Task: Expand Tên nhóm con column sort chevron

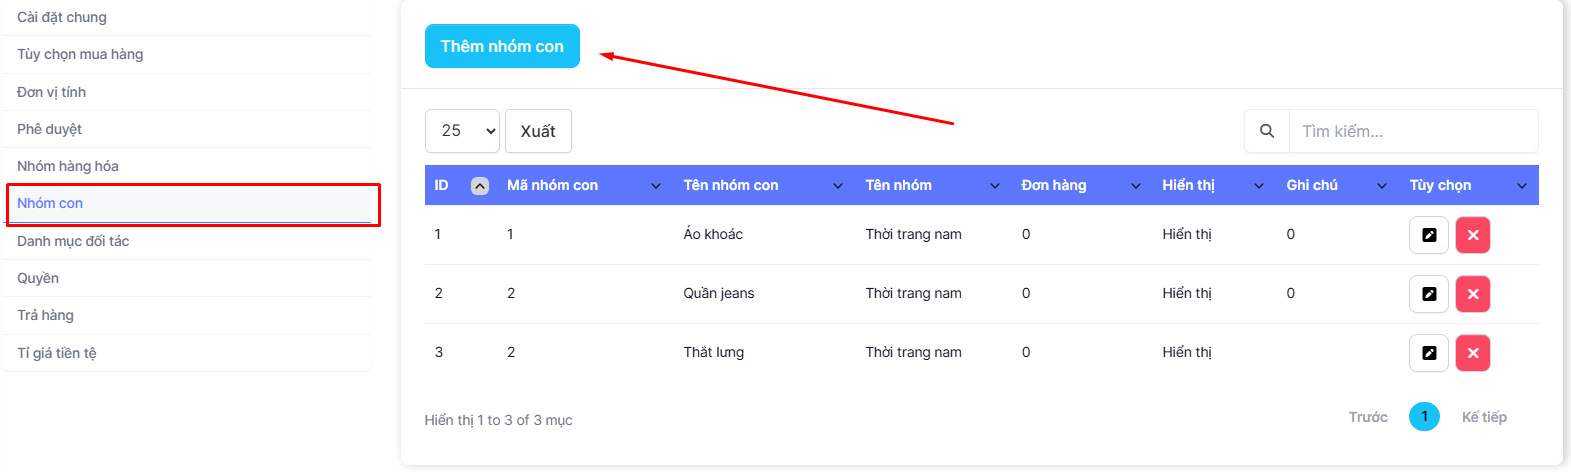Action: tap(838, 186)
